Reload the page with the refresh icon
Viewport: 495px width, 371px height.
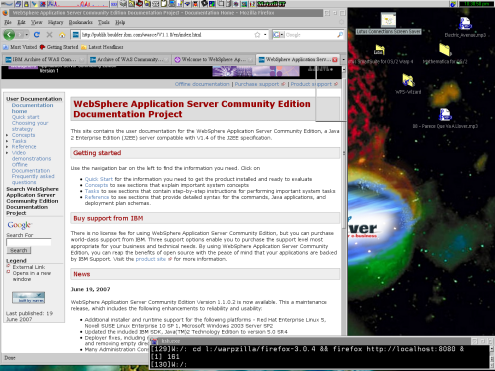(37, 34)
